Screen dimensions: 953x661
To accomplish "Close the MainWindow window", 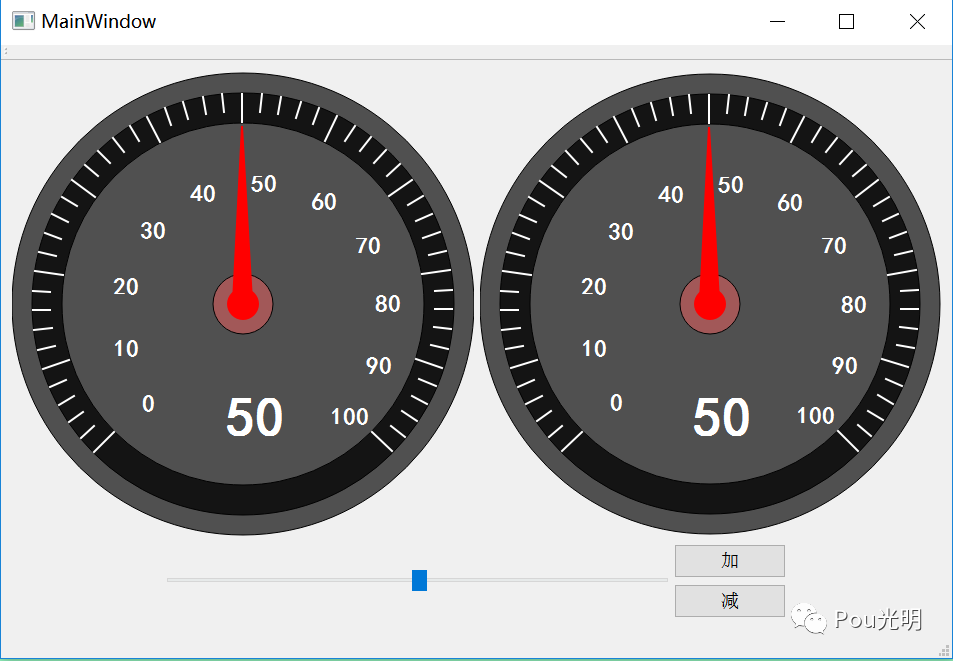I will (x=917, y=22).
